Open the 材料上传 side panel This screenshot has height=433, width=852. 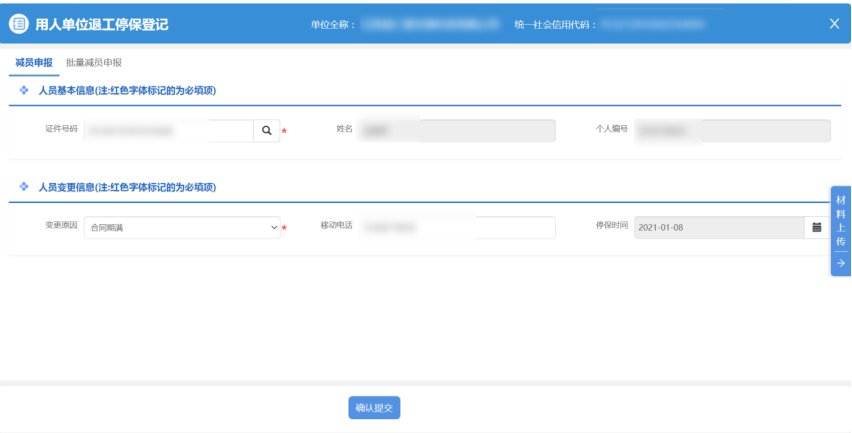840,220
